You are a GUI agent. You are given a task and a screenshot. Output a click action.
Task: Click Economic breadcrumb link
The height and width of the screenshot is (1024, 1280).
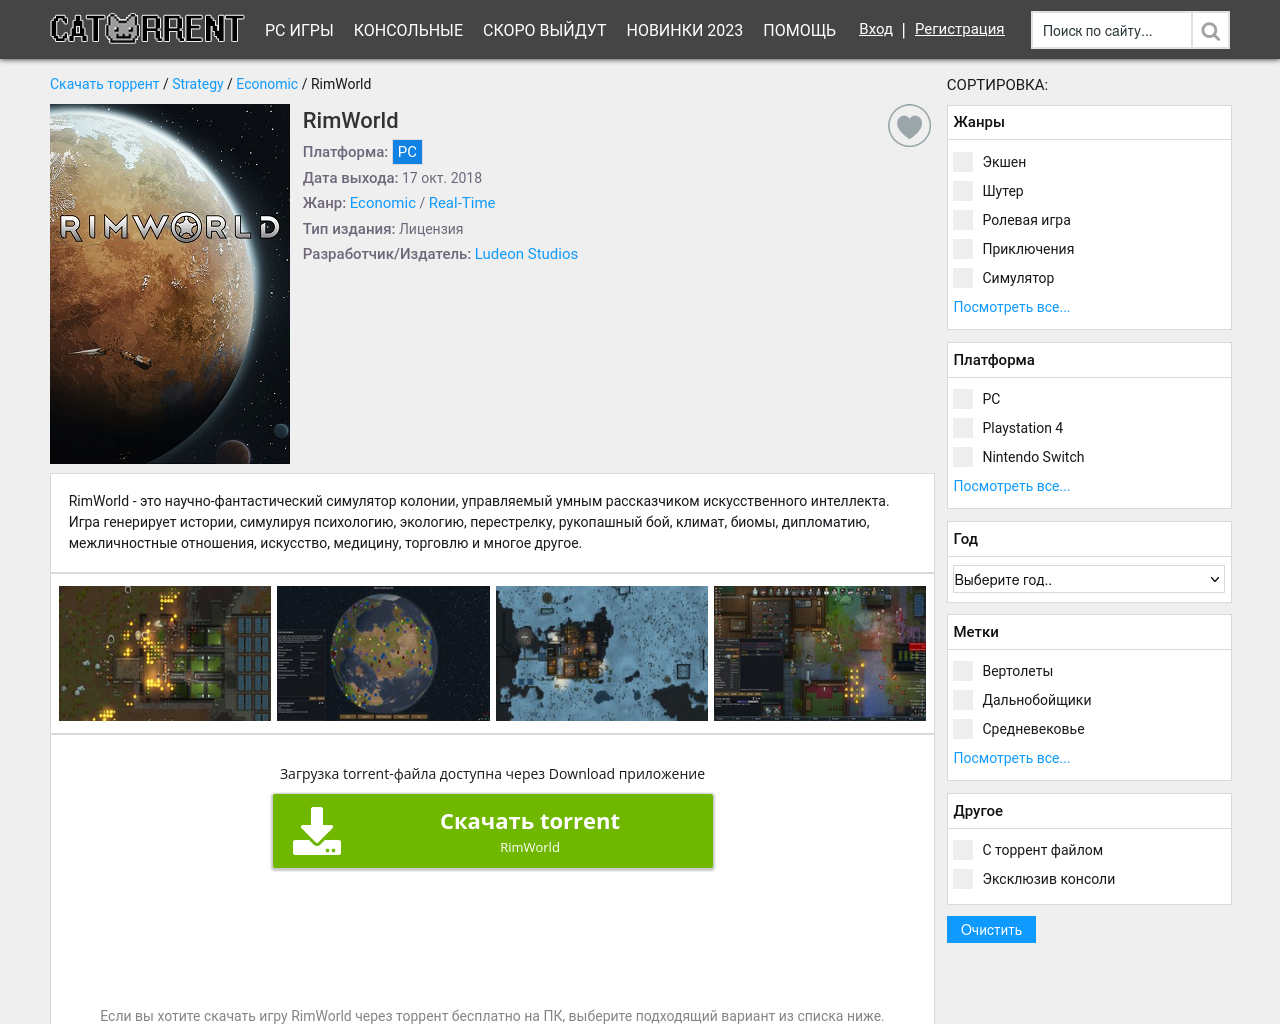tap(267, 84)
